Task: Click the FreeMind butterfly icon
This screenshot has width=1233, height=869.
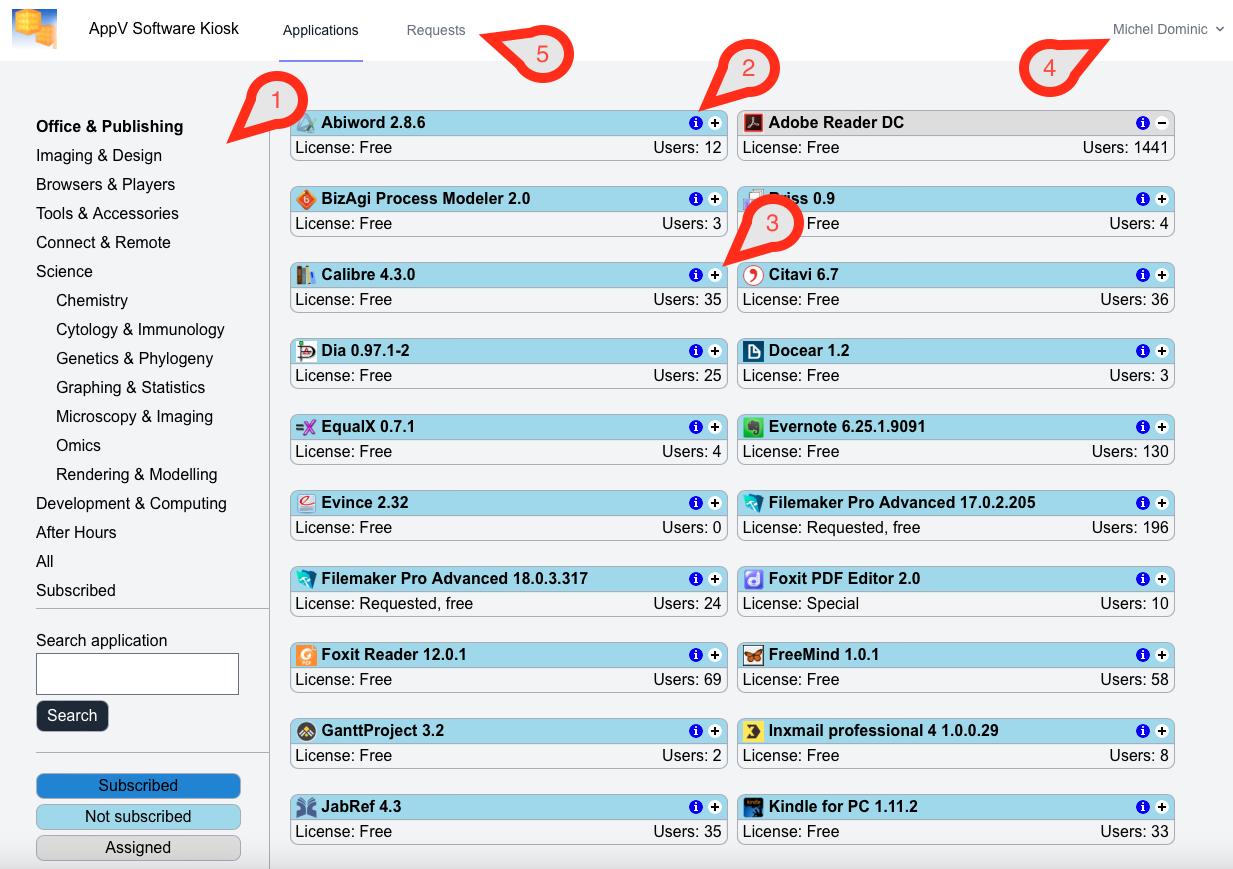Action: point(753,655)
